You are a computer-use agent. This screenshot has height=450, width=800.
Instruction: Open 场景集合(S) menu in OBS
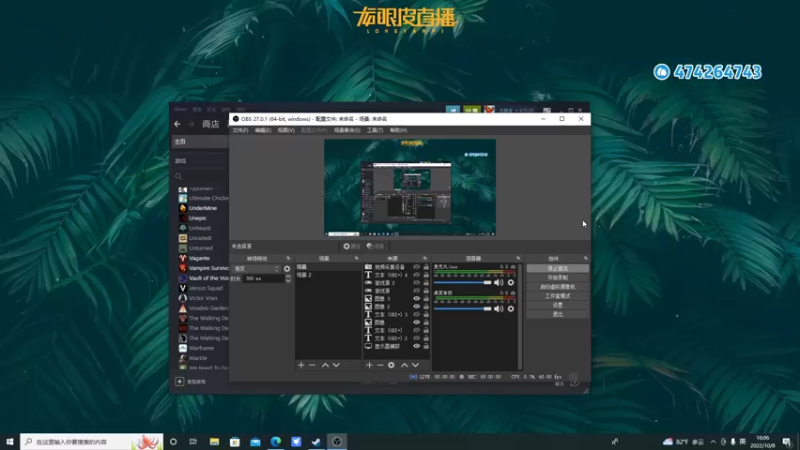347,131
